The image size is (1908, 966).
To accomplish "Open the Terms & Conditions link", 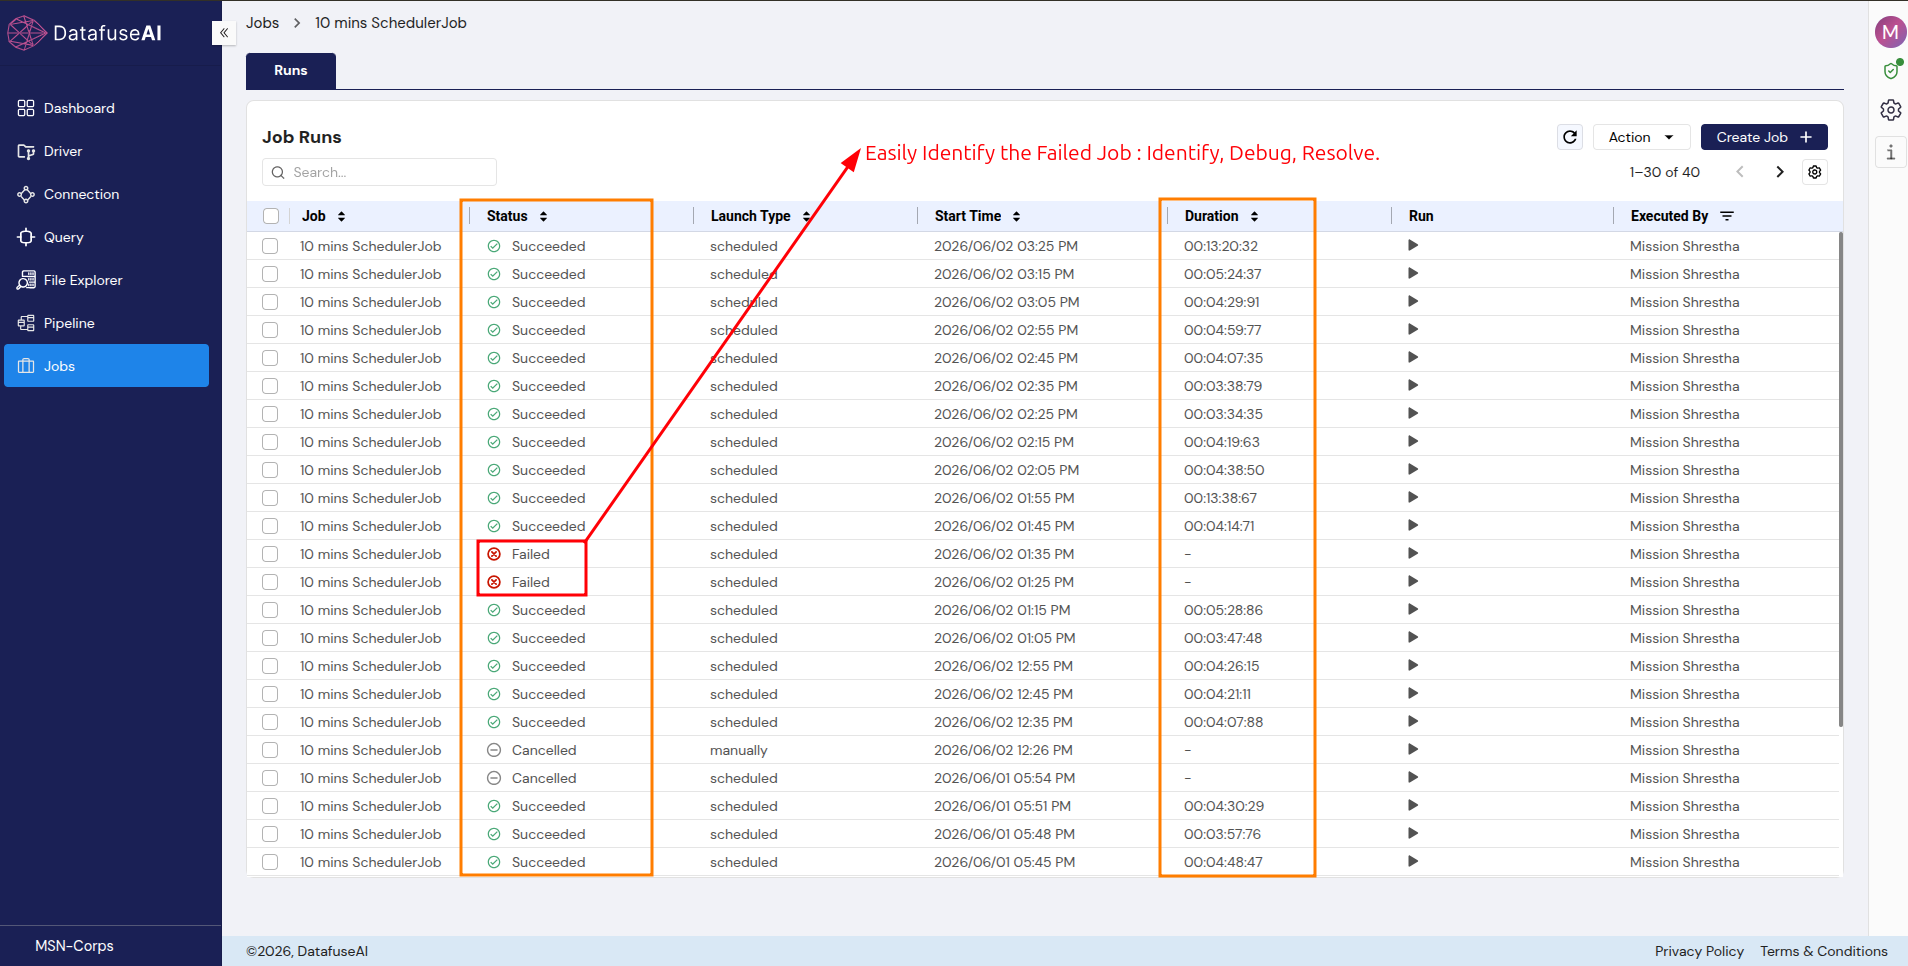I will click(1824, 951).
